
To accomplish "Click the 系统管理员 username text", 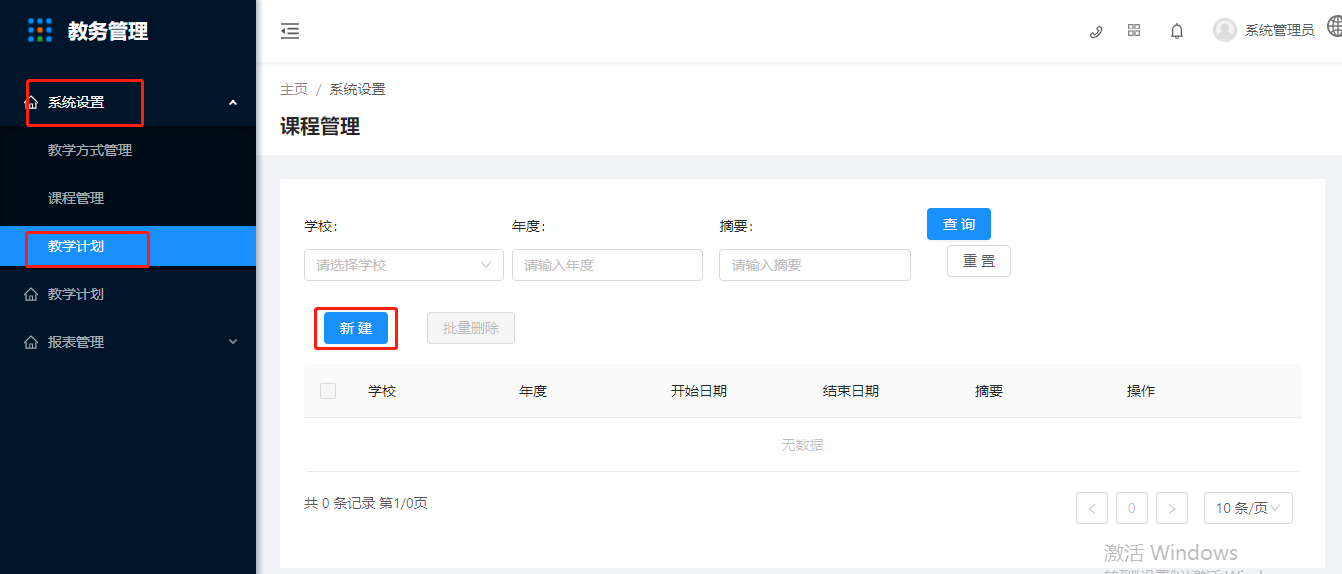I will pyautogui.click(x=1279, y=30).
